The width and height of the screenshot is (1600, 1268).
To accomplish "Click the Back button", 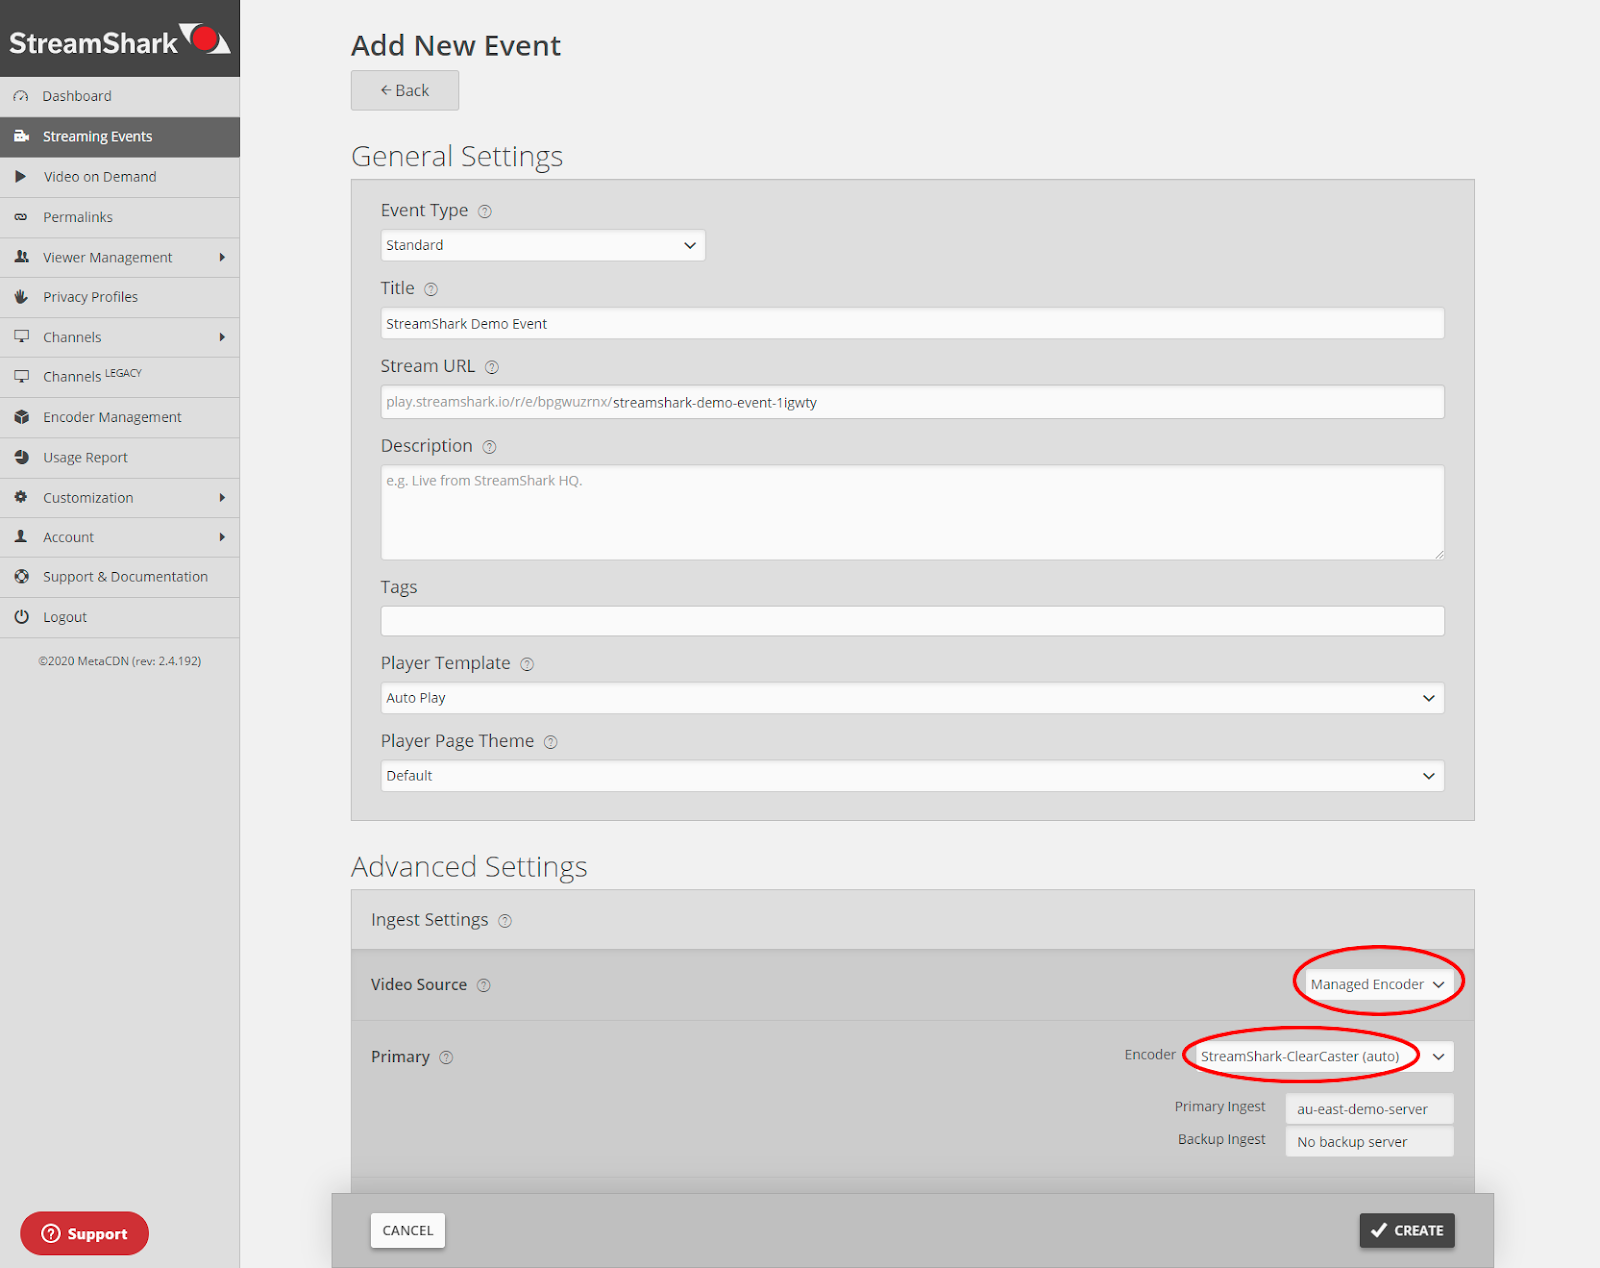I will coord(405,90).
